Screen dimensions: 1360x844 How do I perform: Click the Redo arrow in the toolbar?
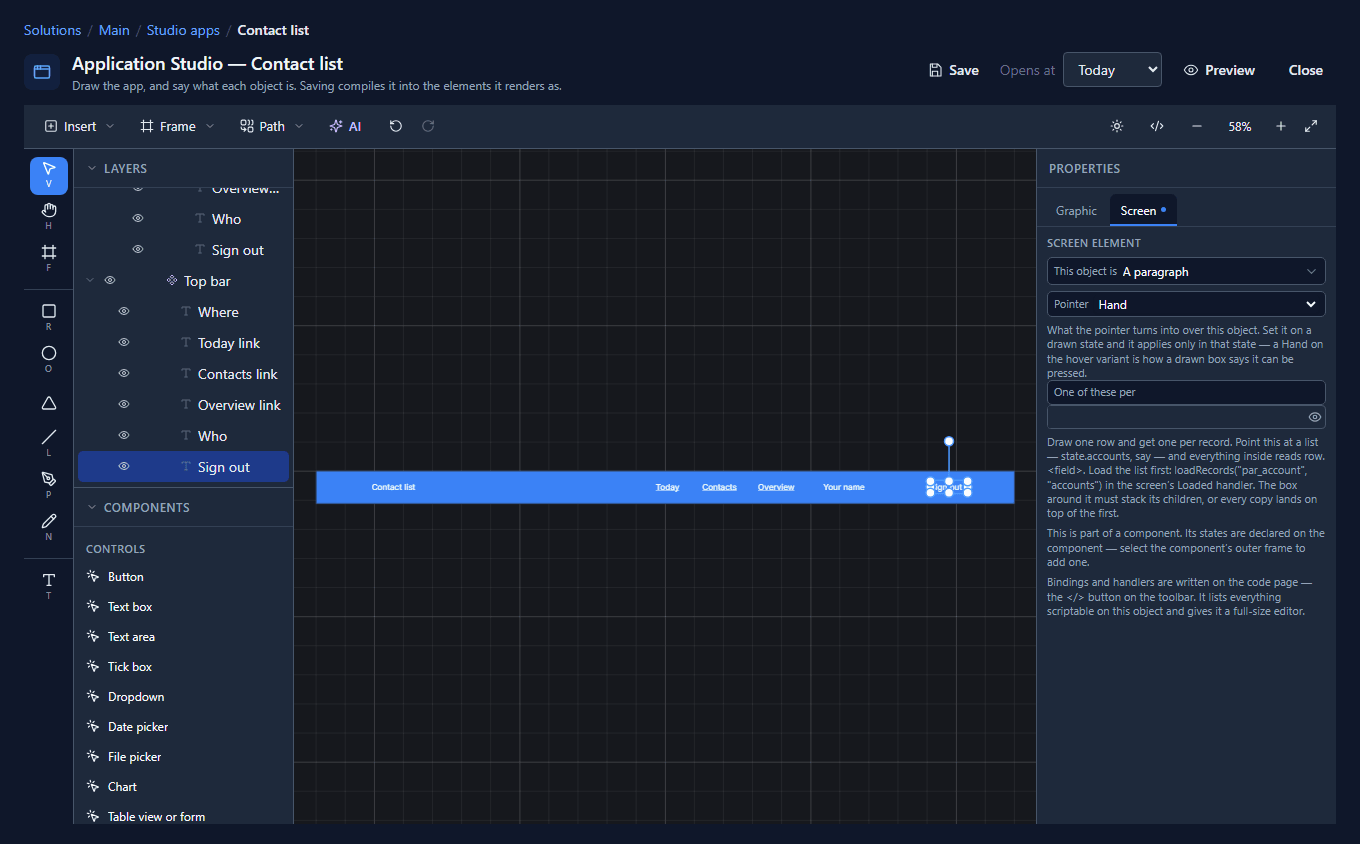[x=428, y=126]
